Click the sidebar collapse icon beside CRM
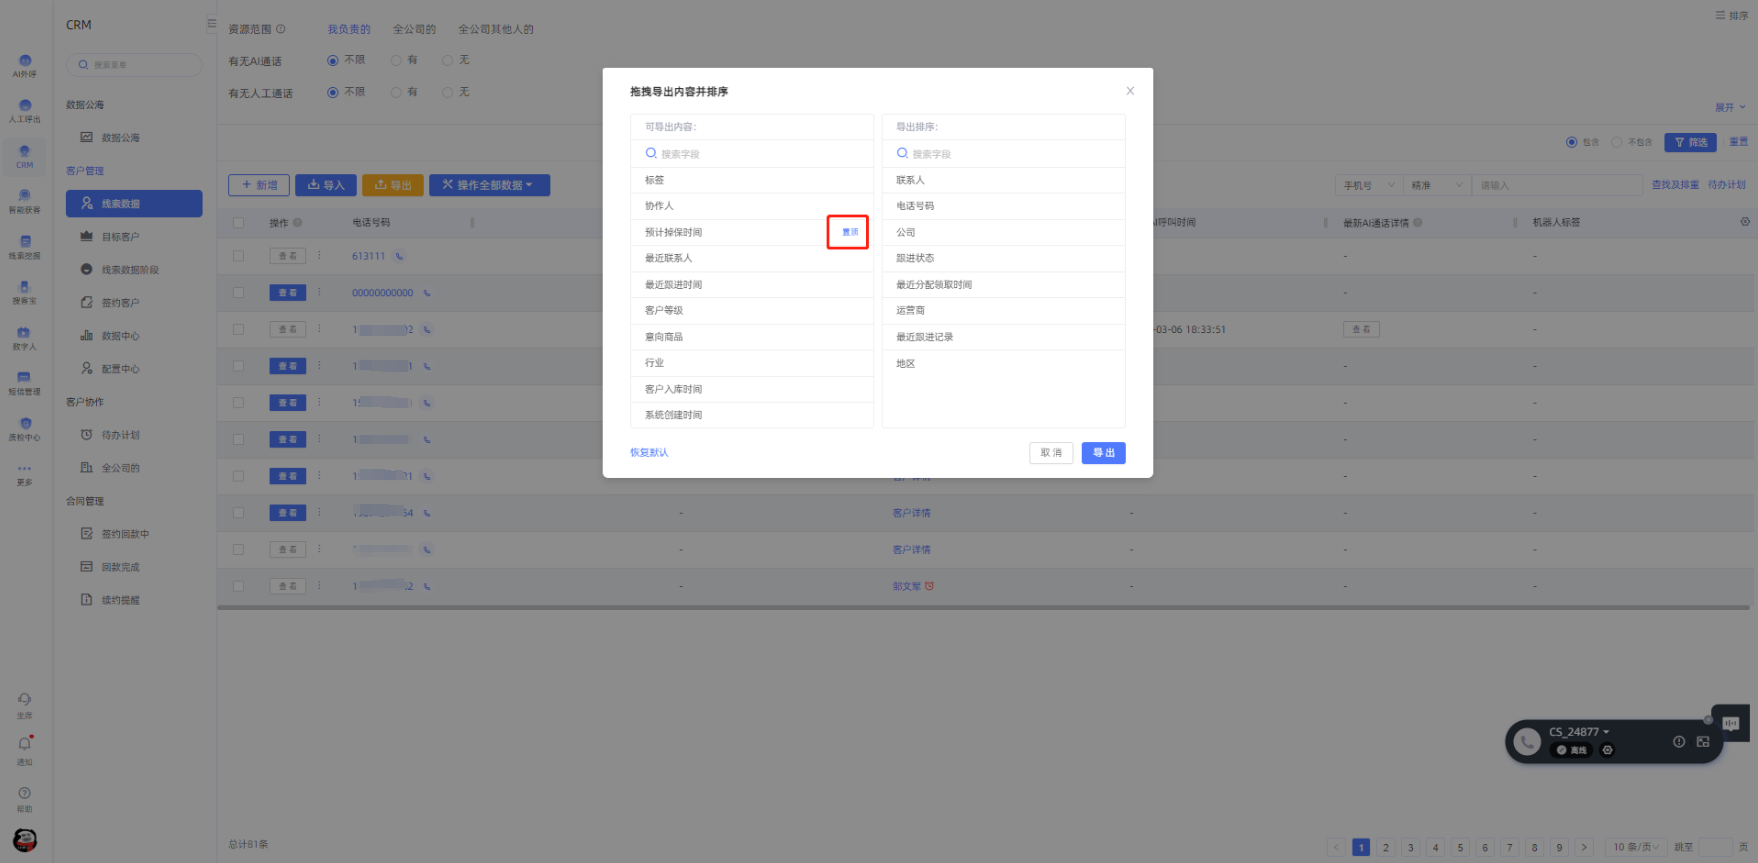 tap(211, 24)
